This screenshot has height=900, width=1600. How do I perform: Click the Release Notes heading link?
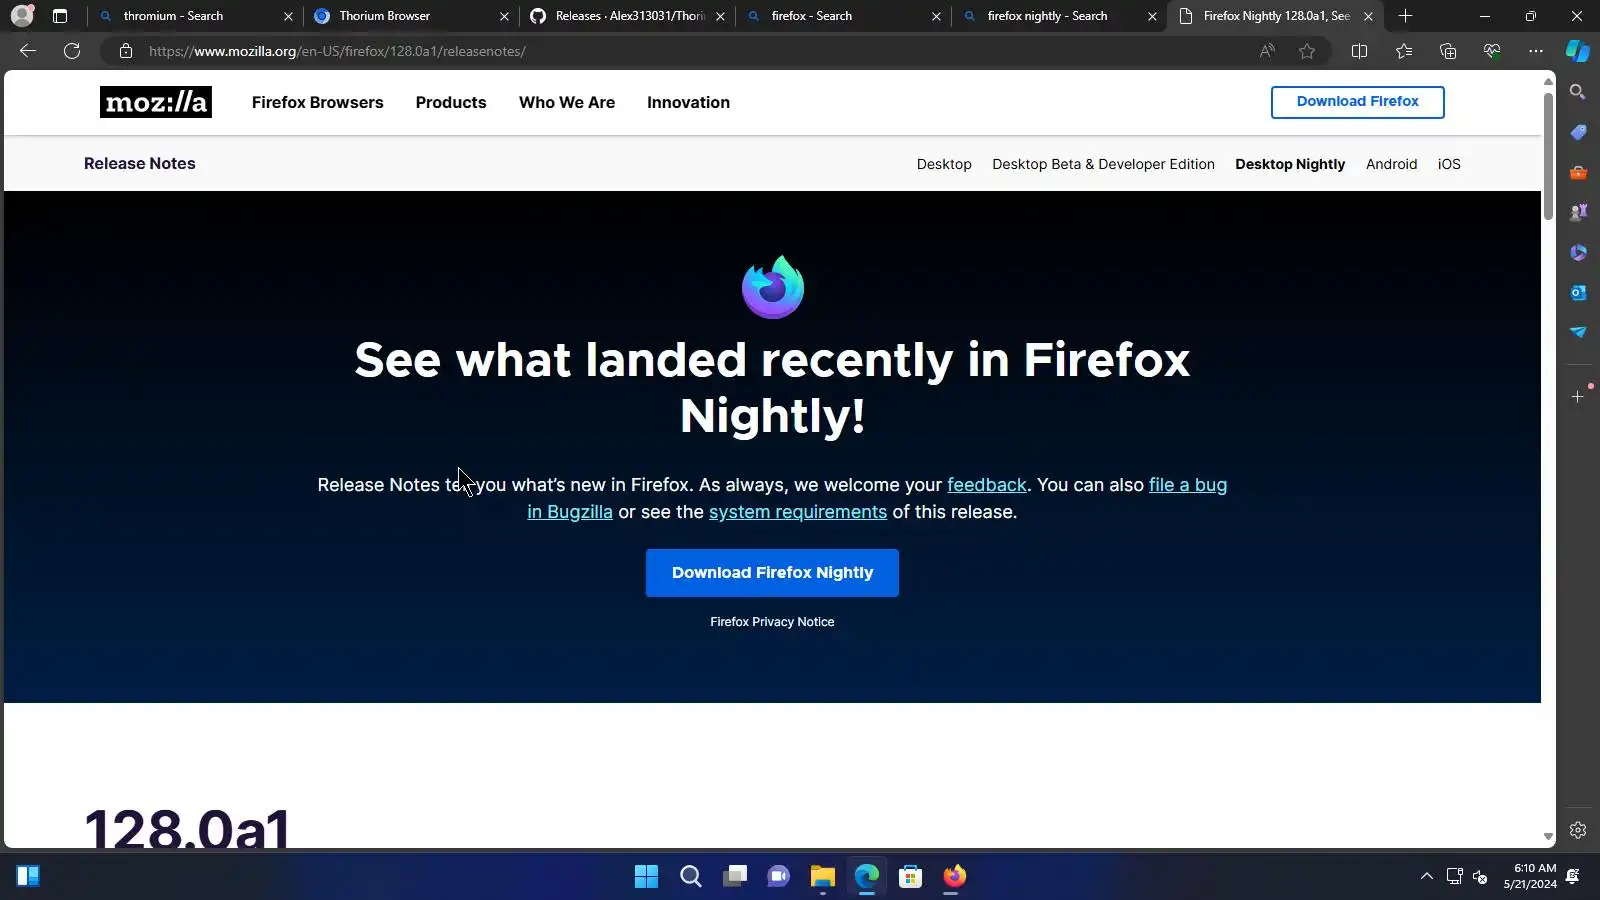tap(140, 163)
